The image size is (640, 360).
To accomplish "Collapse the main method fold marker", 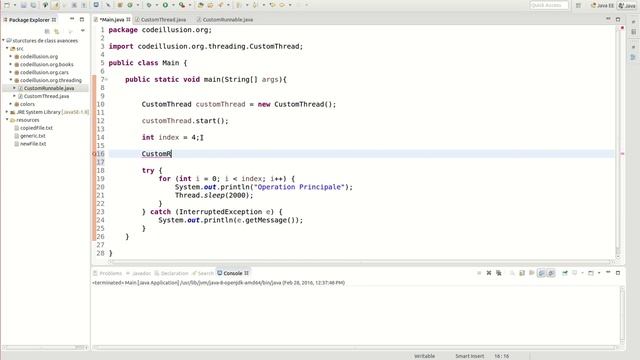I will [107, 79].
